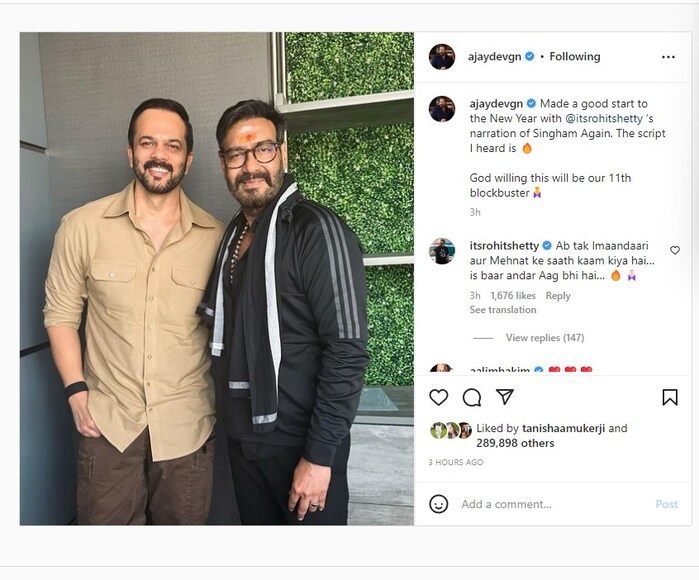Image resolution: width=699 pixels, height=580 pixels.
Task: Expand View replies (147)
Action: click(x=545, y=338)
